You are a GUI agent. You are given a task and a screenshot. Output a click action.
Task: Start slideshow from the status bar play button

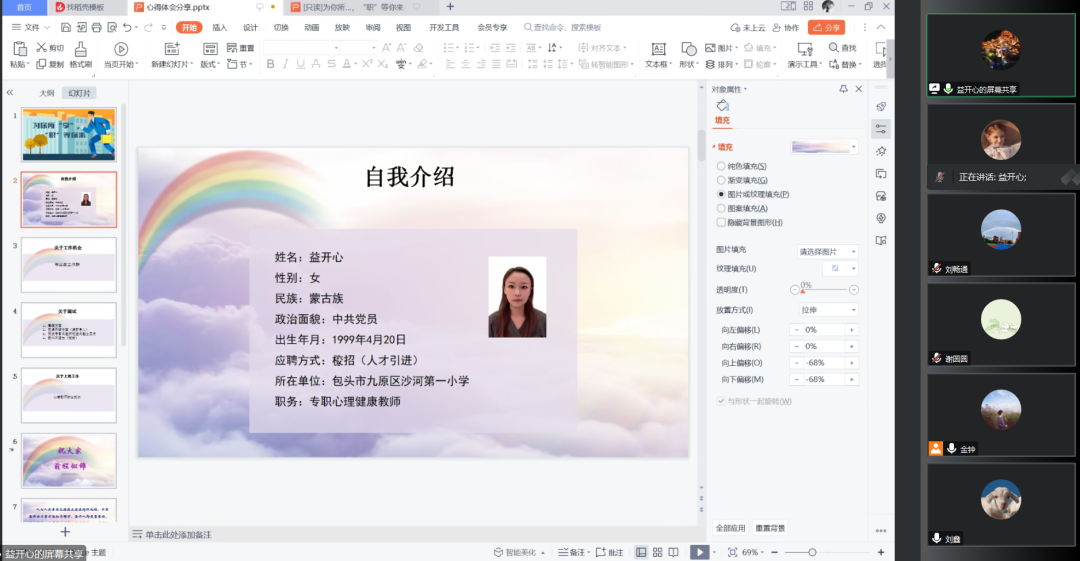click(700, 552)
